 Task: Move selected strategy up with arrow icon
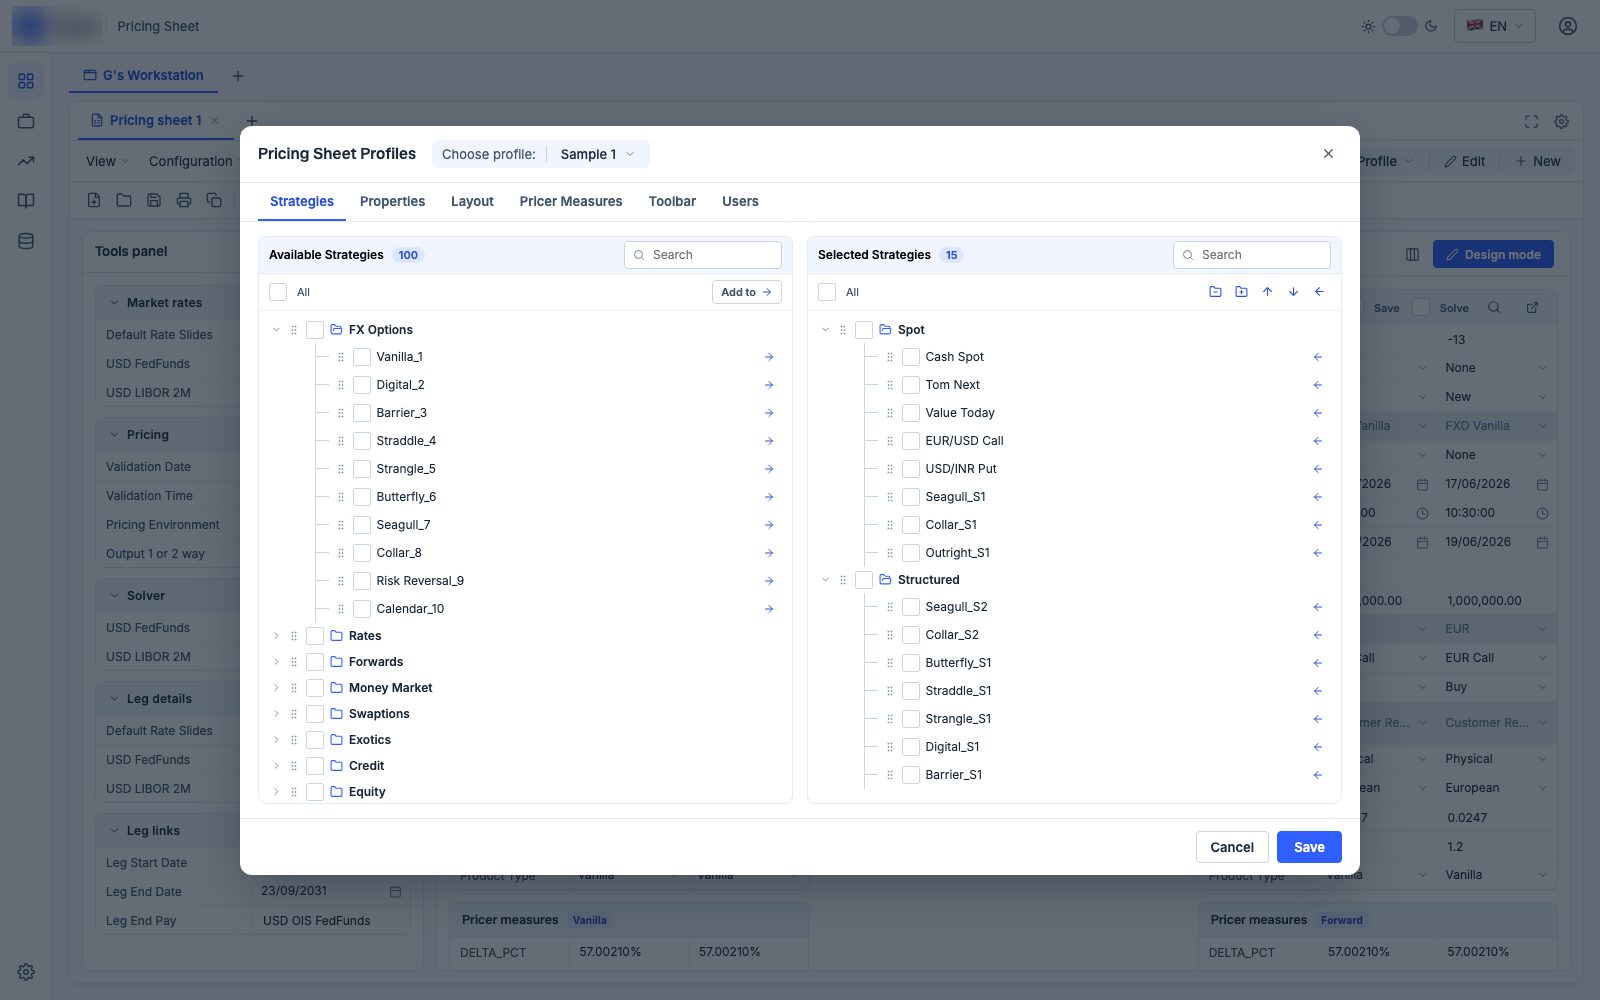tap(1267, 292)
